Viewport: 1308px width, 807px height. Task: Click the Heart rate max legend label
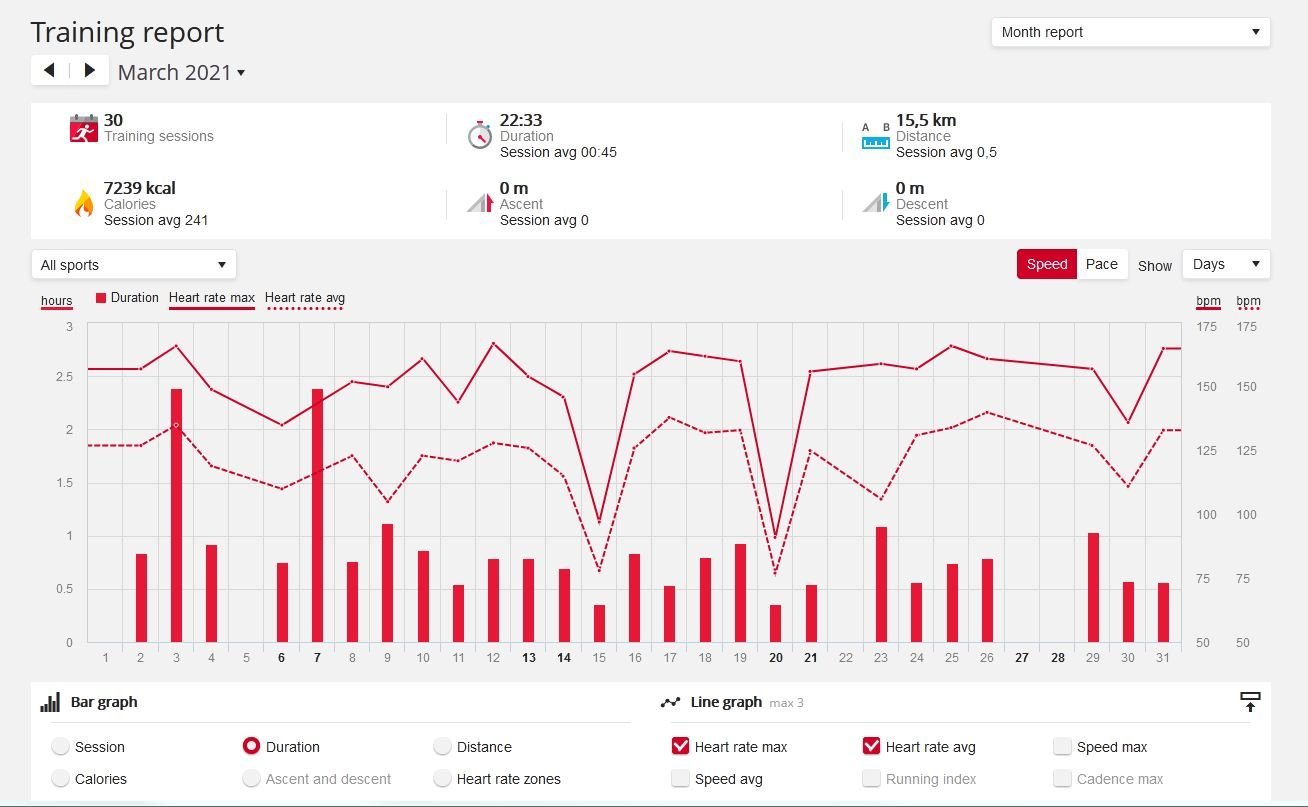click(x=212, y=298)
